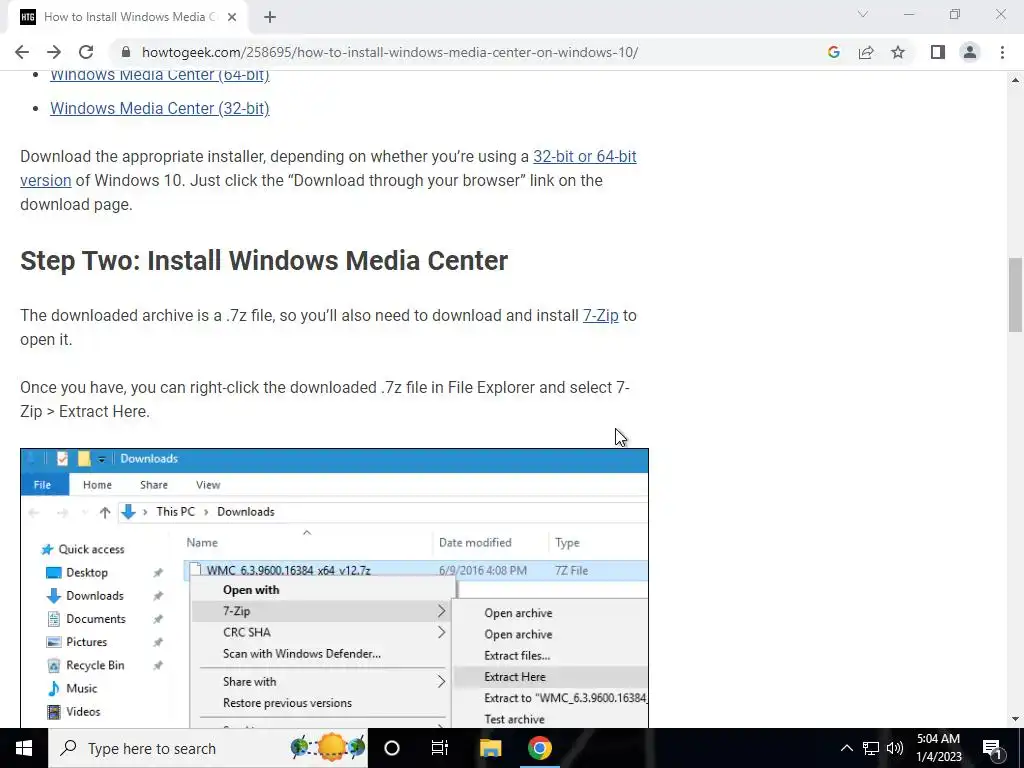Open the browser side panel
Image resolution: width=1024 pixels, height=768 pixels.
(x=938, y=52)
